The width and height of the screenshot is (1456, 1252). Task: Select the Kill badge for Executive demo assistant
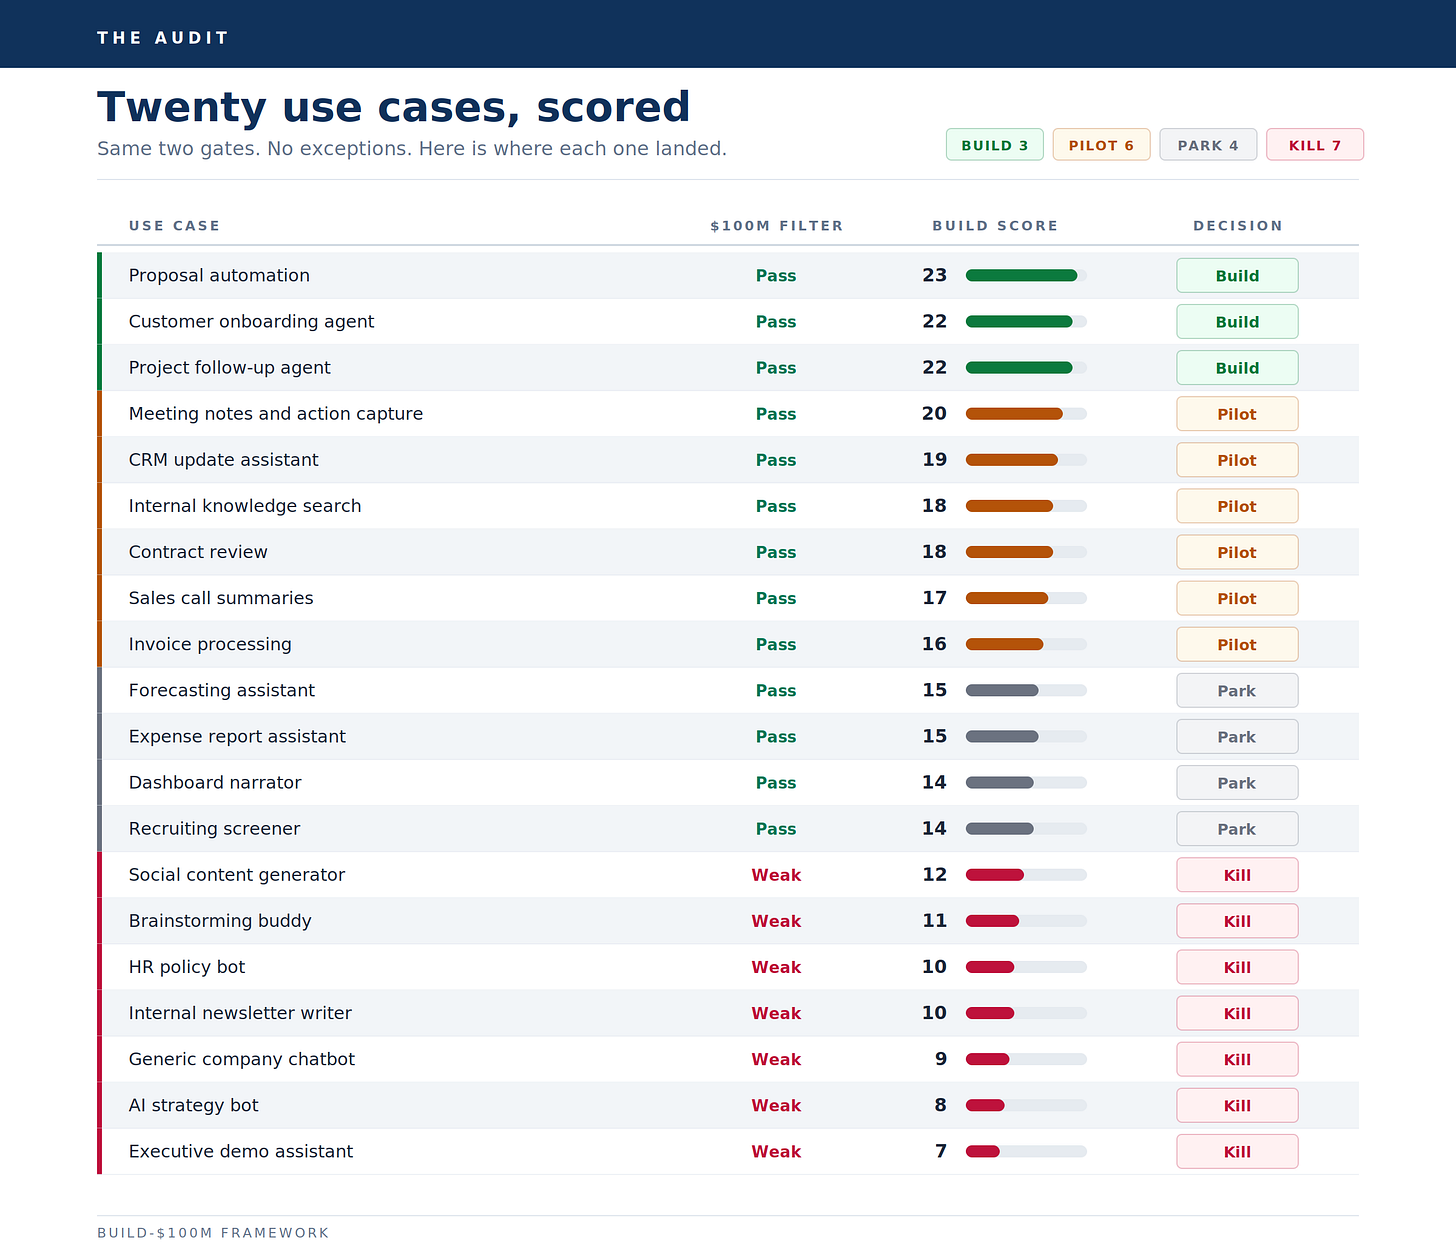click(1237, 1151)
